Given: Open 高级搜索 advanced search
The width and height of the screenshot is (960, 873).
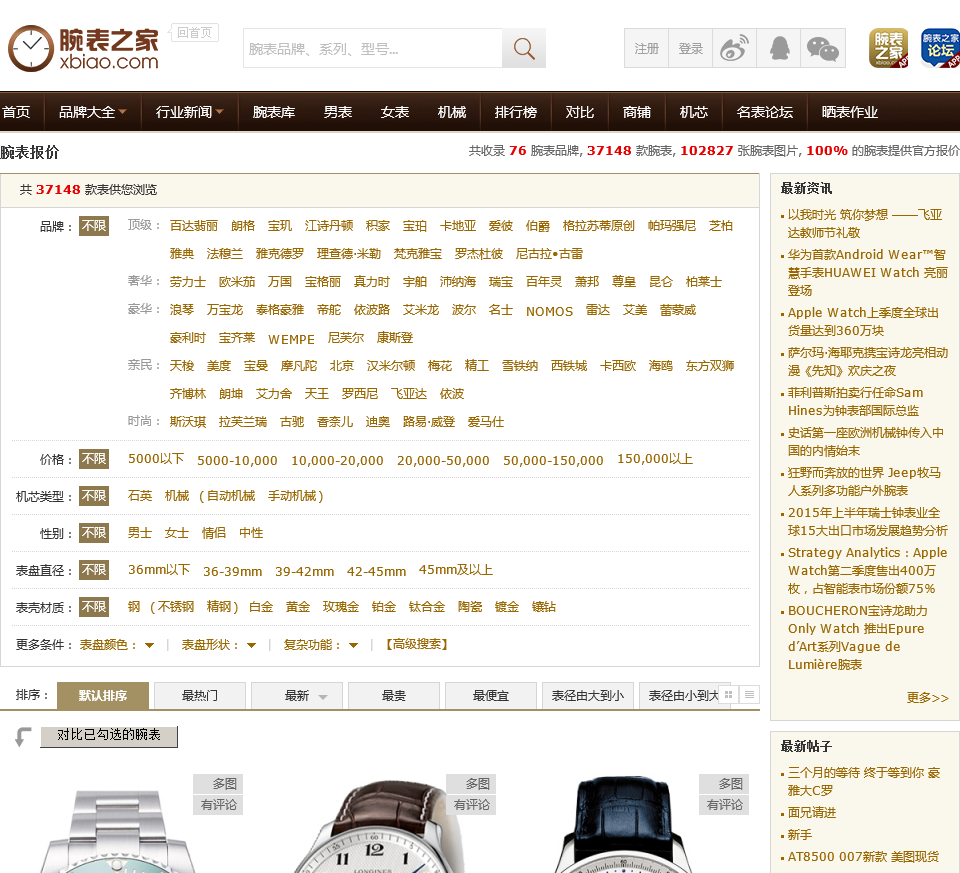Looking at the screenshot, I should (x=416, y=645).
